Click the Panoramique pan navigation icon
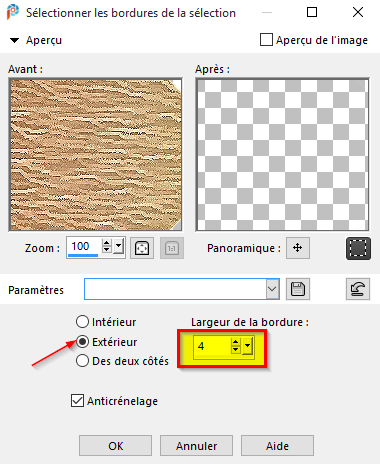This screenshot has width=380, height=464. (x=298, y=248)
